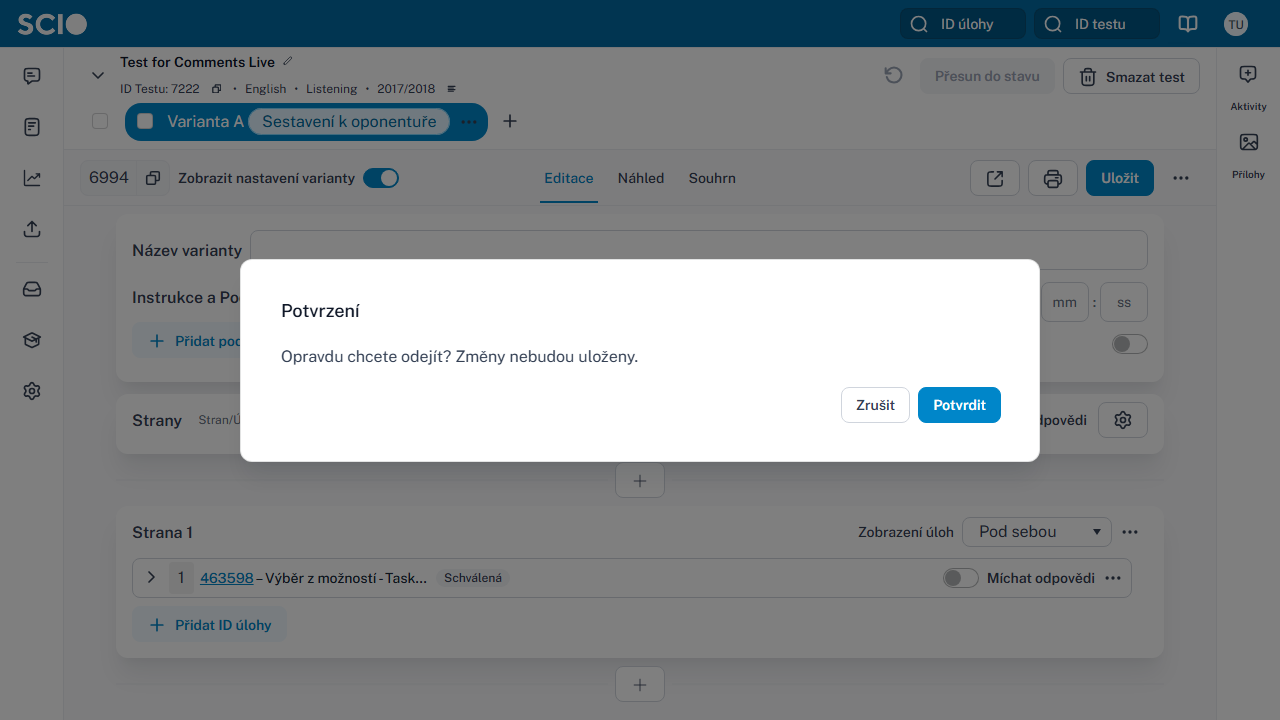Add page with plus above Strana 1
Image resolution: width=1280 pixels, height=720 pixels.
640,480
